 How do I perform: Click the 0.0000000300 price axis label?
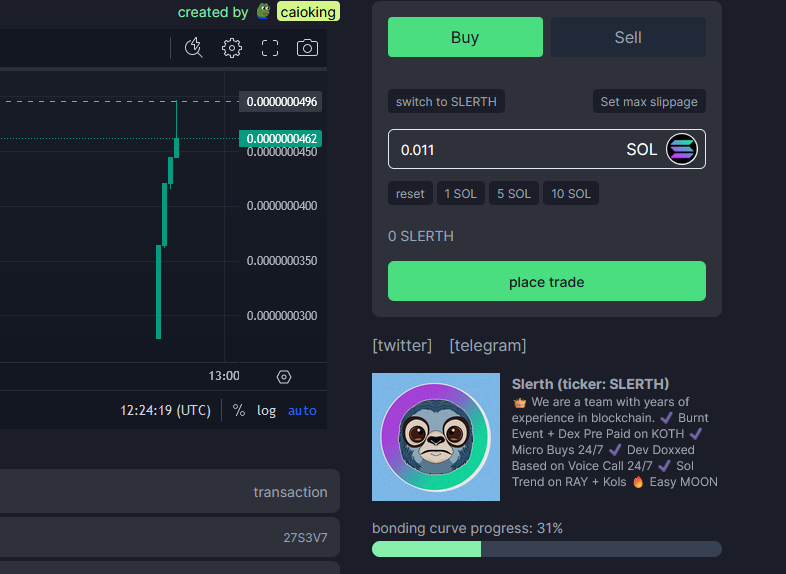tap(282, 316)
